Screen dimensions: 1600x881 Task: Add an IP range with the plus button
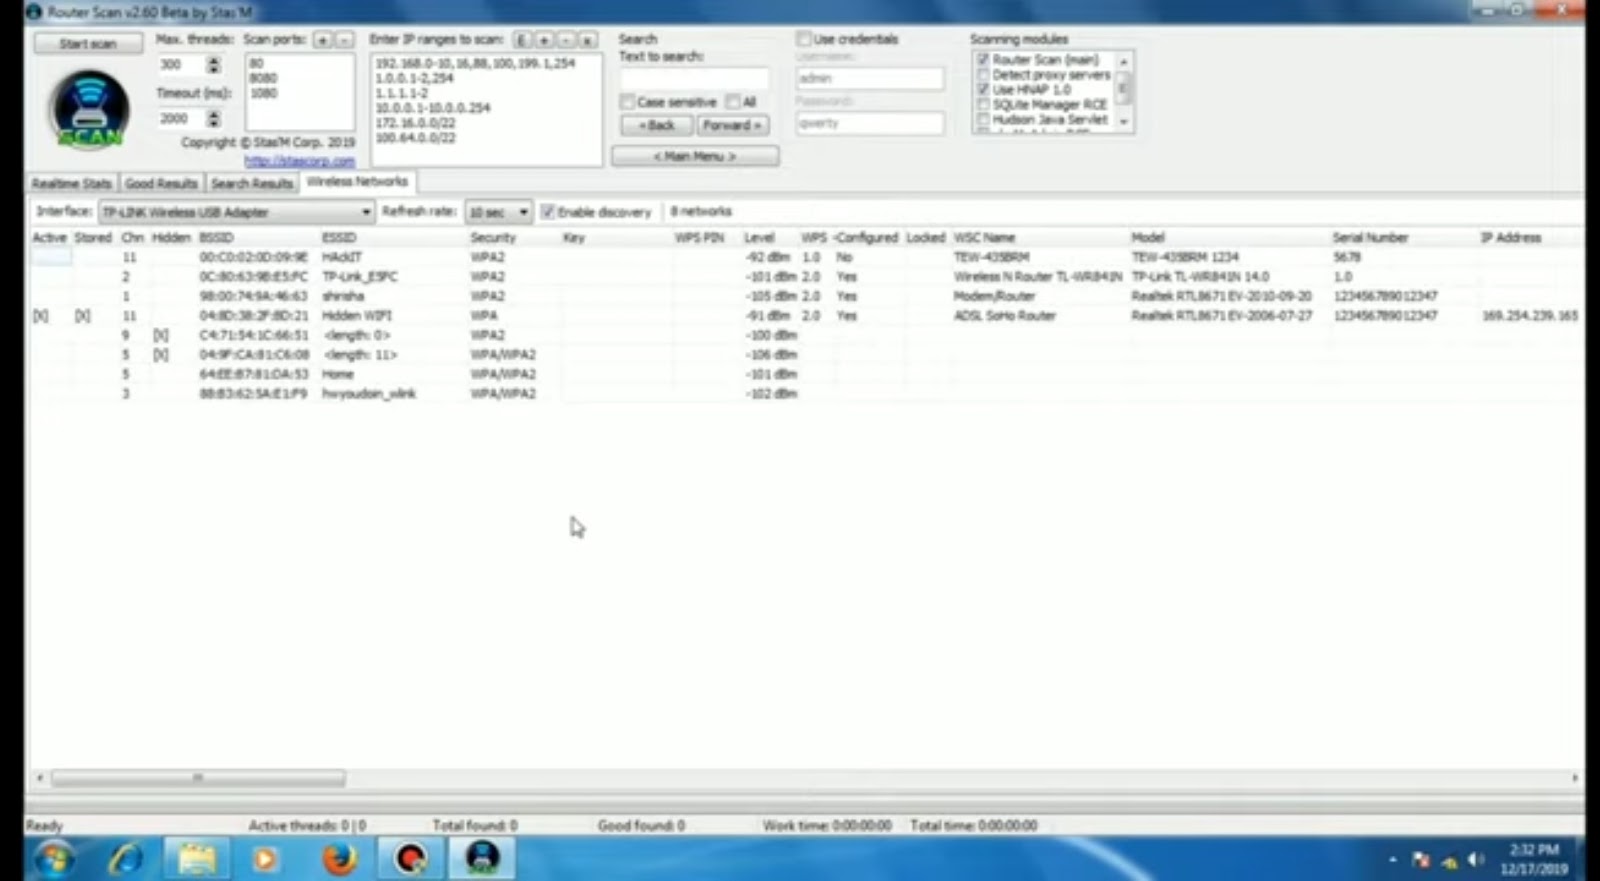click(x=544, y=40)
